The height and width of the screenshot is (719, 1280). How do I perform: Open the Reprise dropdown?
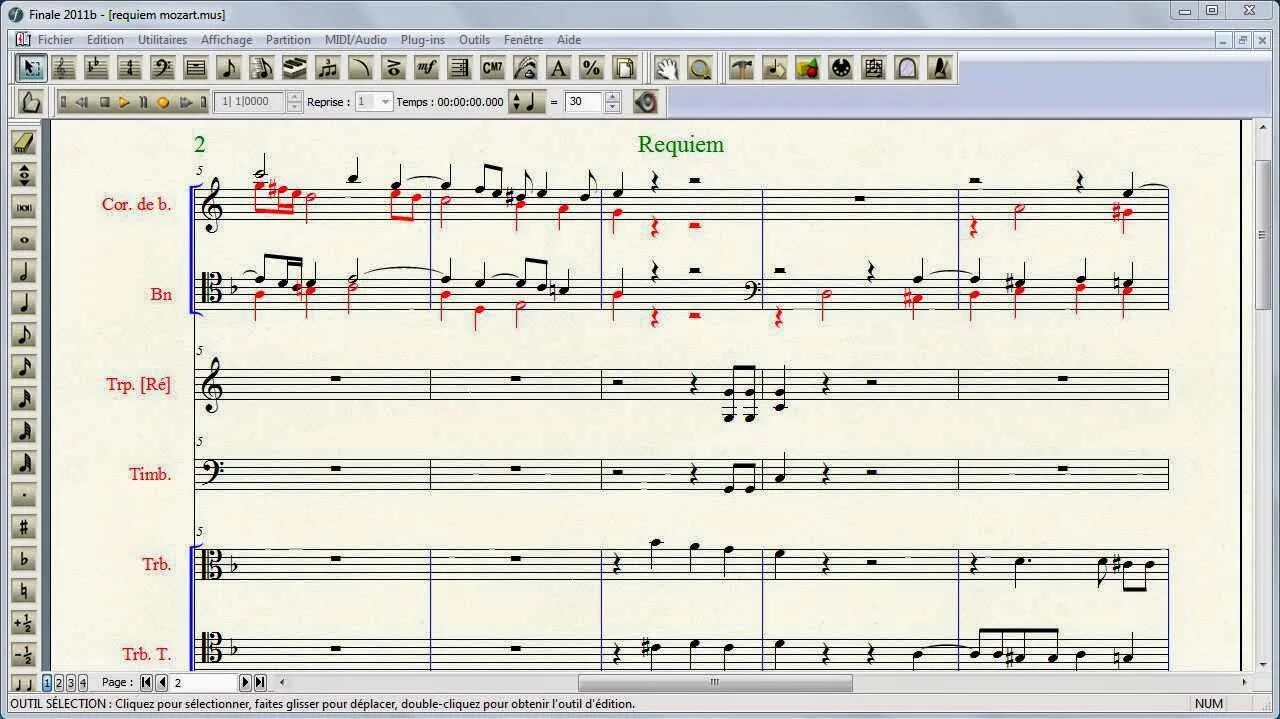(386, 102)
